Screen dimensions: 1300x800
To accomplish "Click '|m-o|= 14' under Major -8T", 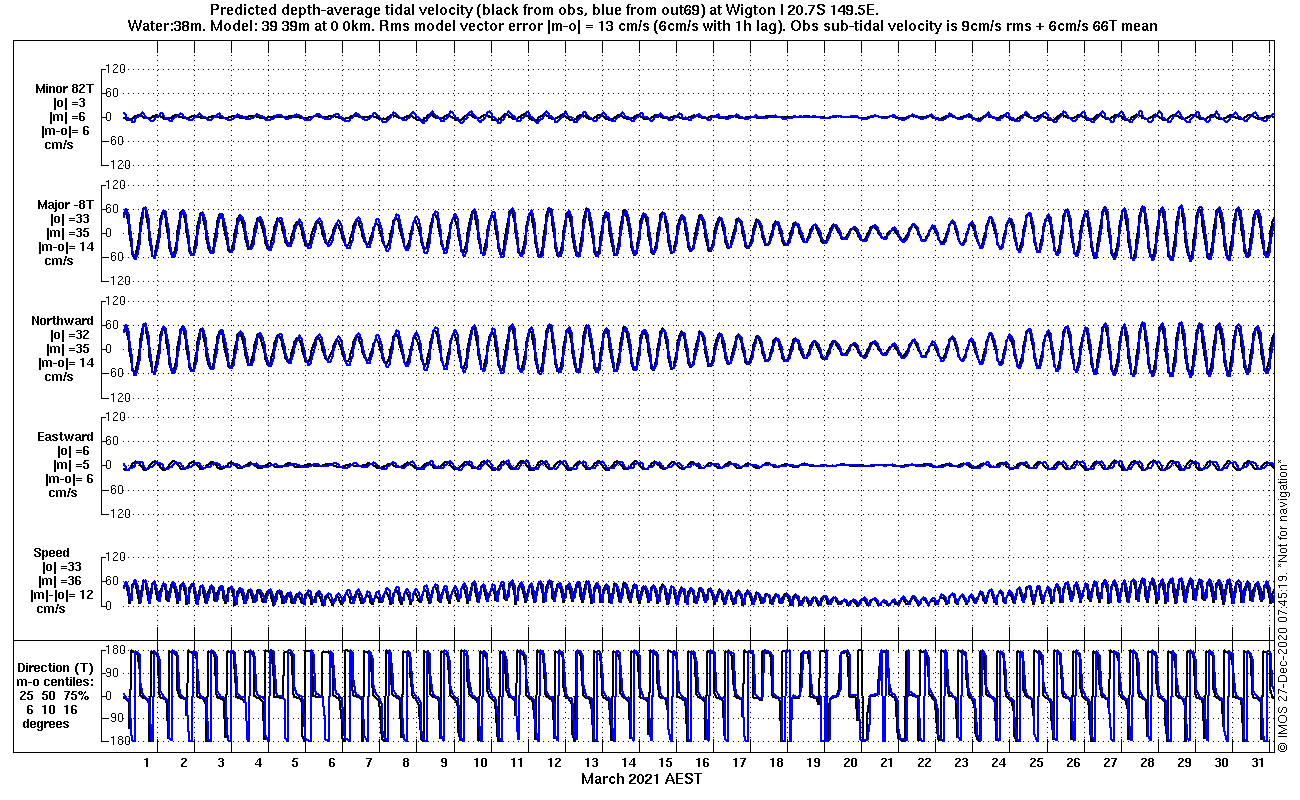I will coord(66,247).
